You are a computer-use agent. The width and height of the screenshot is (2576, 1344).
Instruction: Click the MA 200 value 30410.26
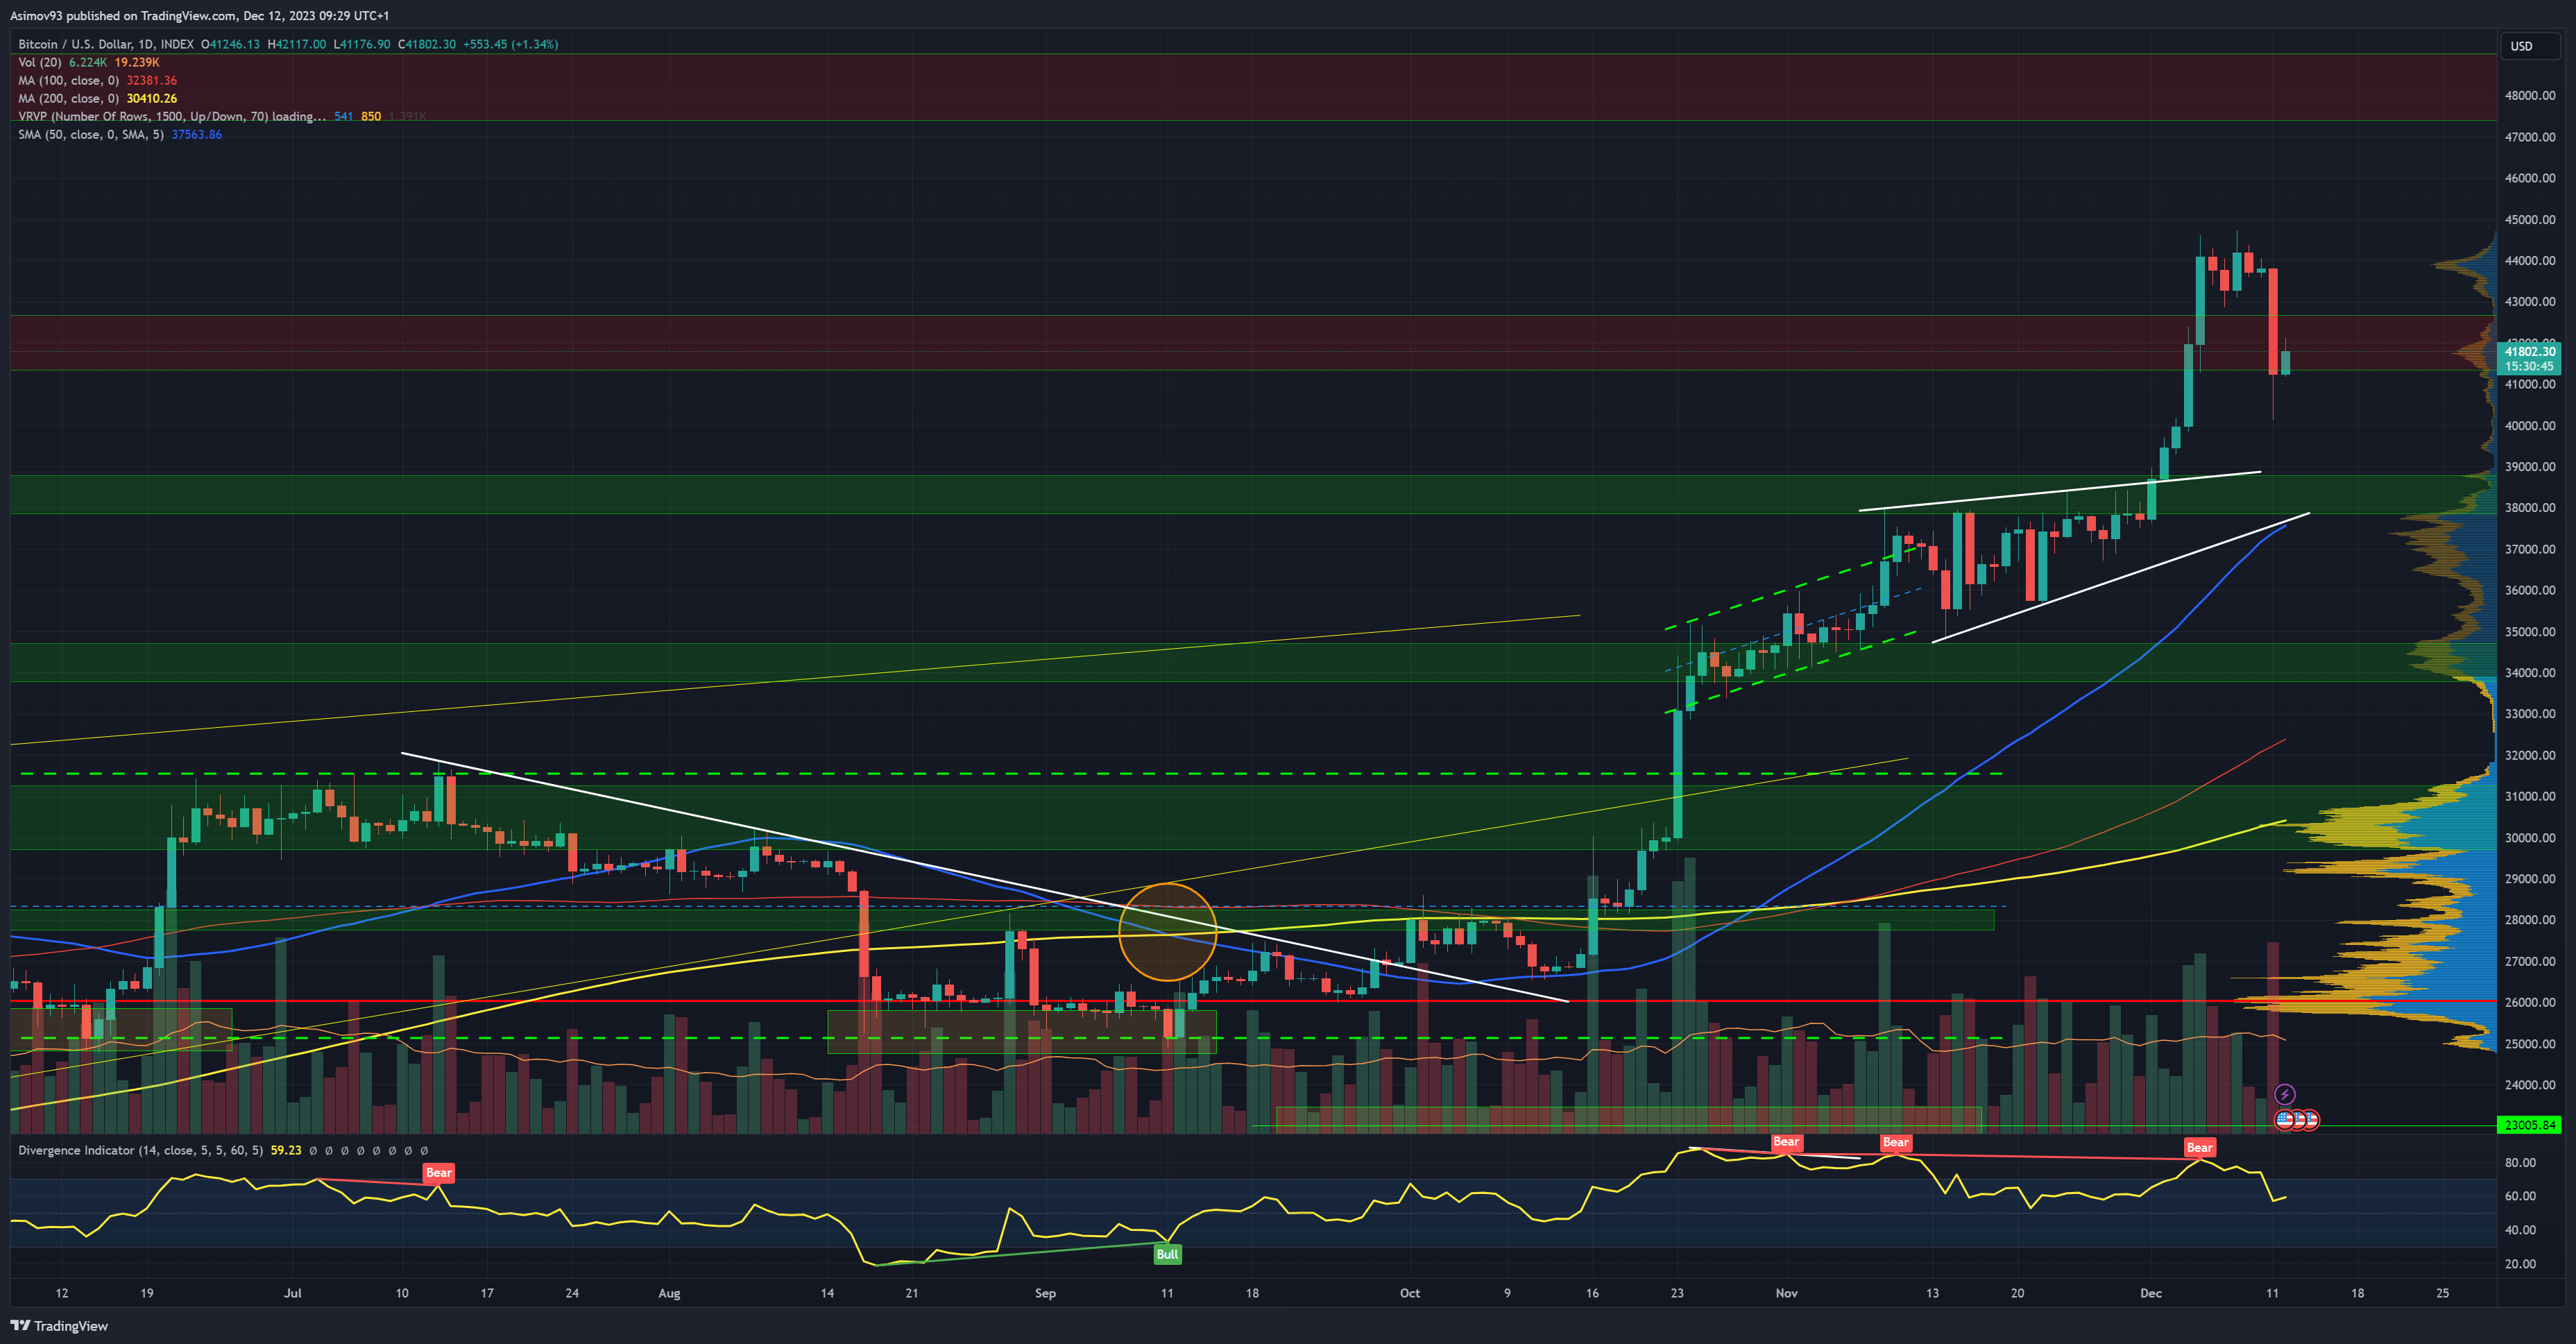pos(152,98)
